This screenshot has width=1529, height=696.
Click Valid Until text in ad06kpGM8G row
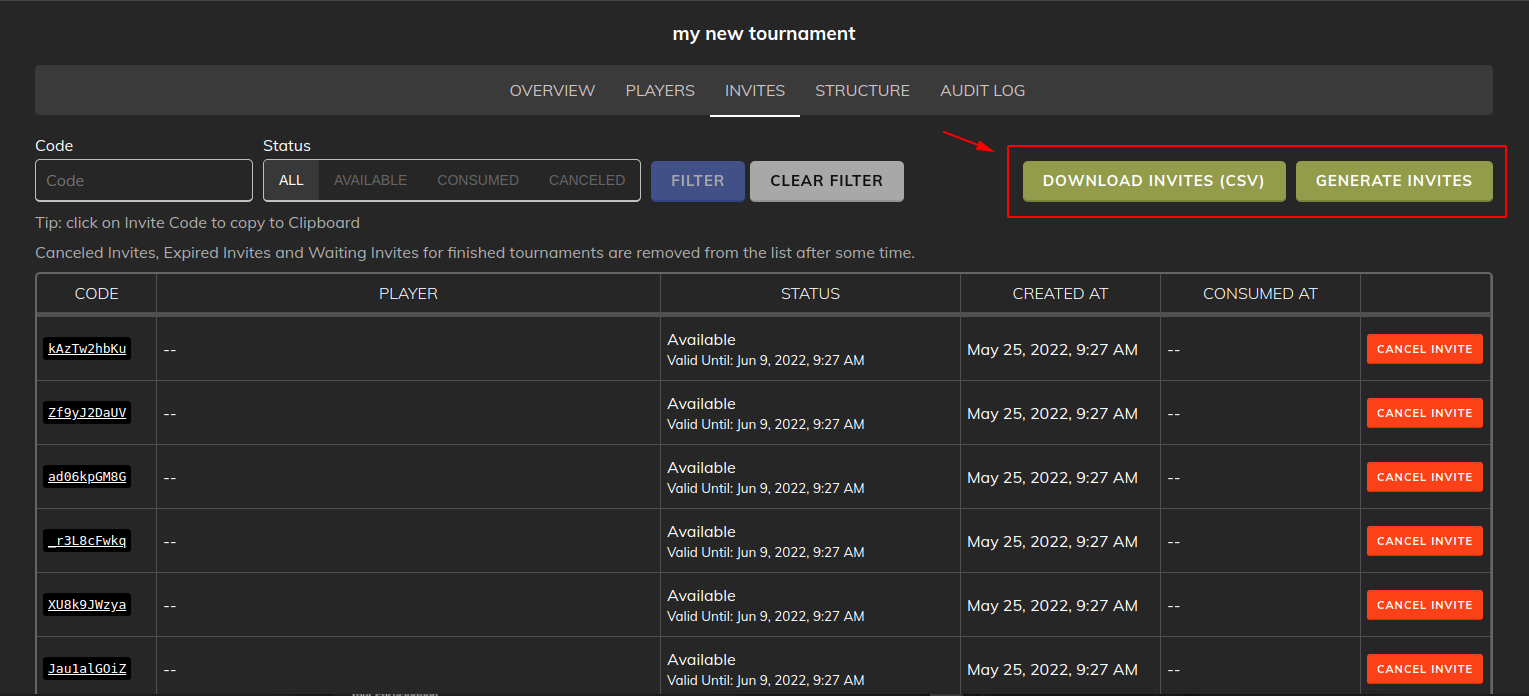[x=766, y=488]
